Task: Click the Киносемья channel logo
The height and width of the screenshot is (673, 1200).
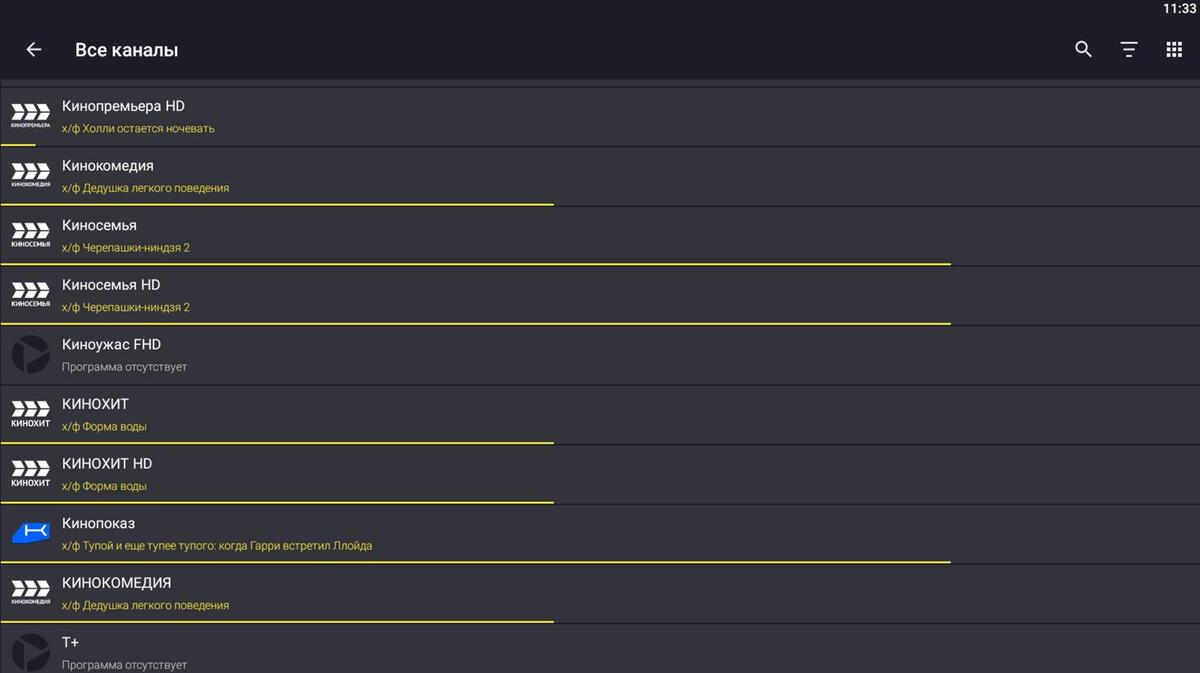Action: (30, 235)
